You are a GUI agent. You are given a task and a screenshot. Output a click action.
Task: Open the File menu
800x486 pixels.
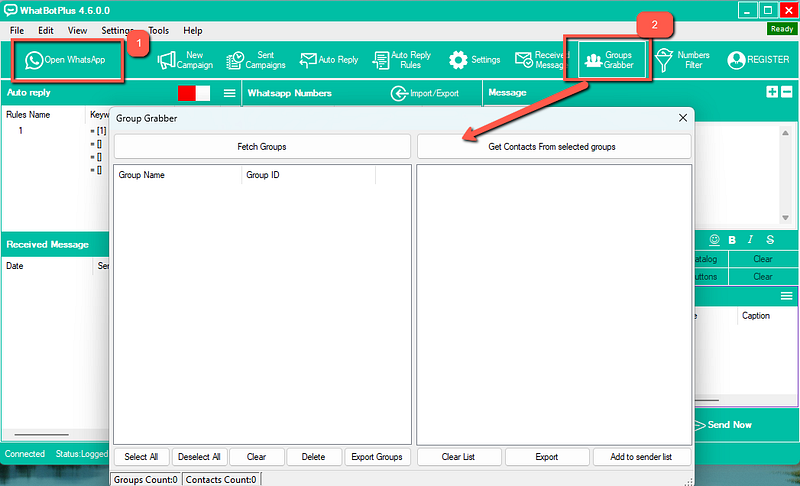(17, 31)
